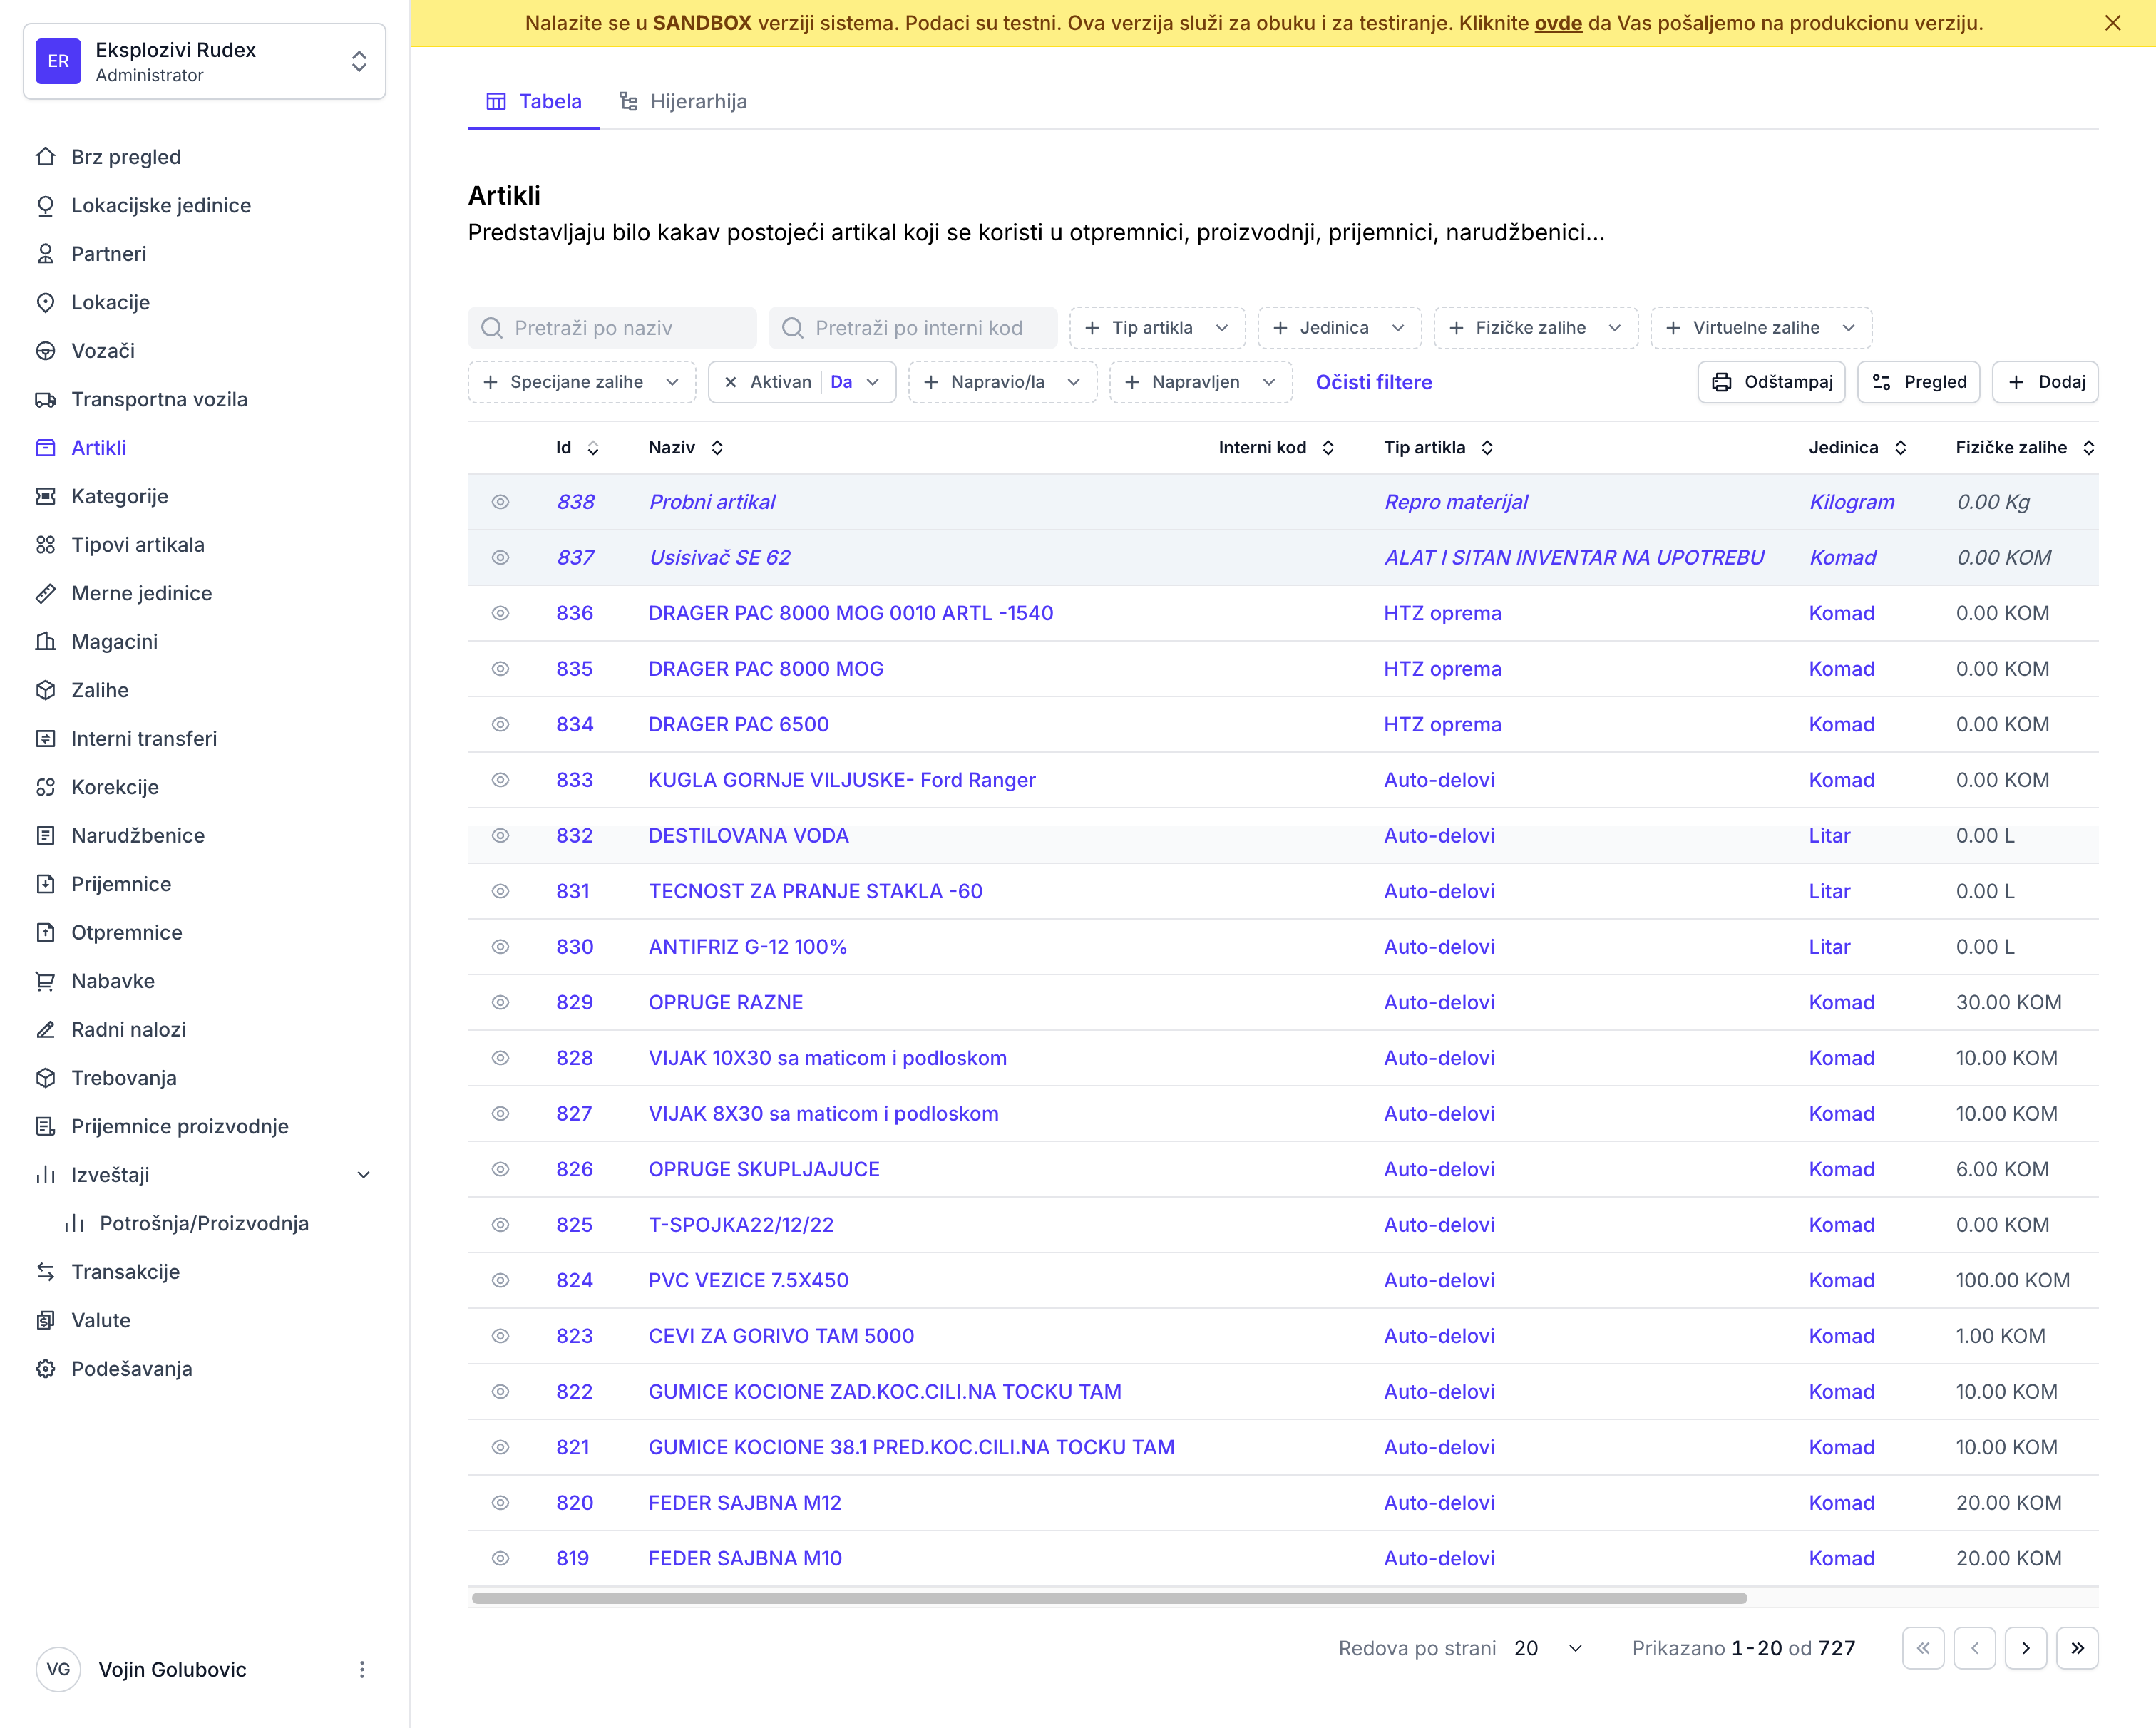Collapse the Izveštaji menu section
The width and height of the screenshot is (2156, 1728).
point(364,1175)
